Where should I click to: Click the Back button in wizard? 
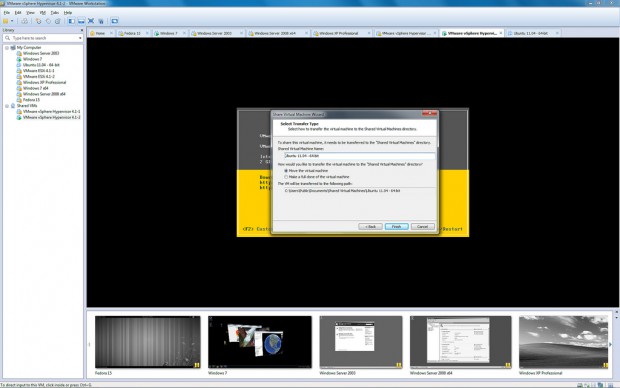[x=370, y=227]
